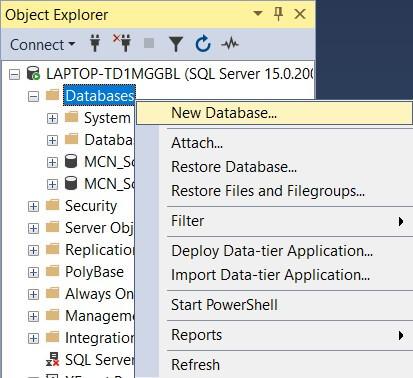Click the grey Stop square icon
This screenshot has width=413, height=378.
pyautogui.click(x=149, y=43)
